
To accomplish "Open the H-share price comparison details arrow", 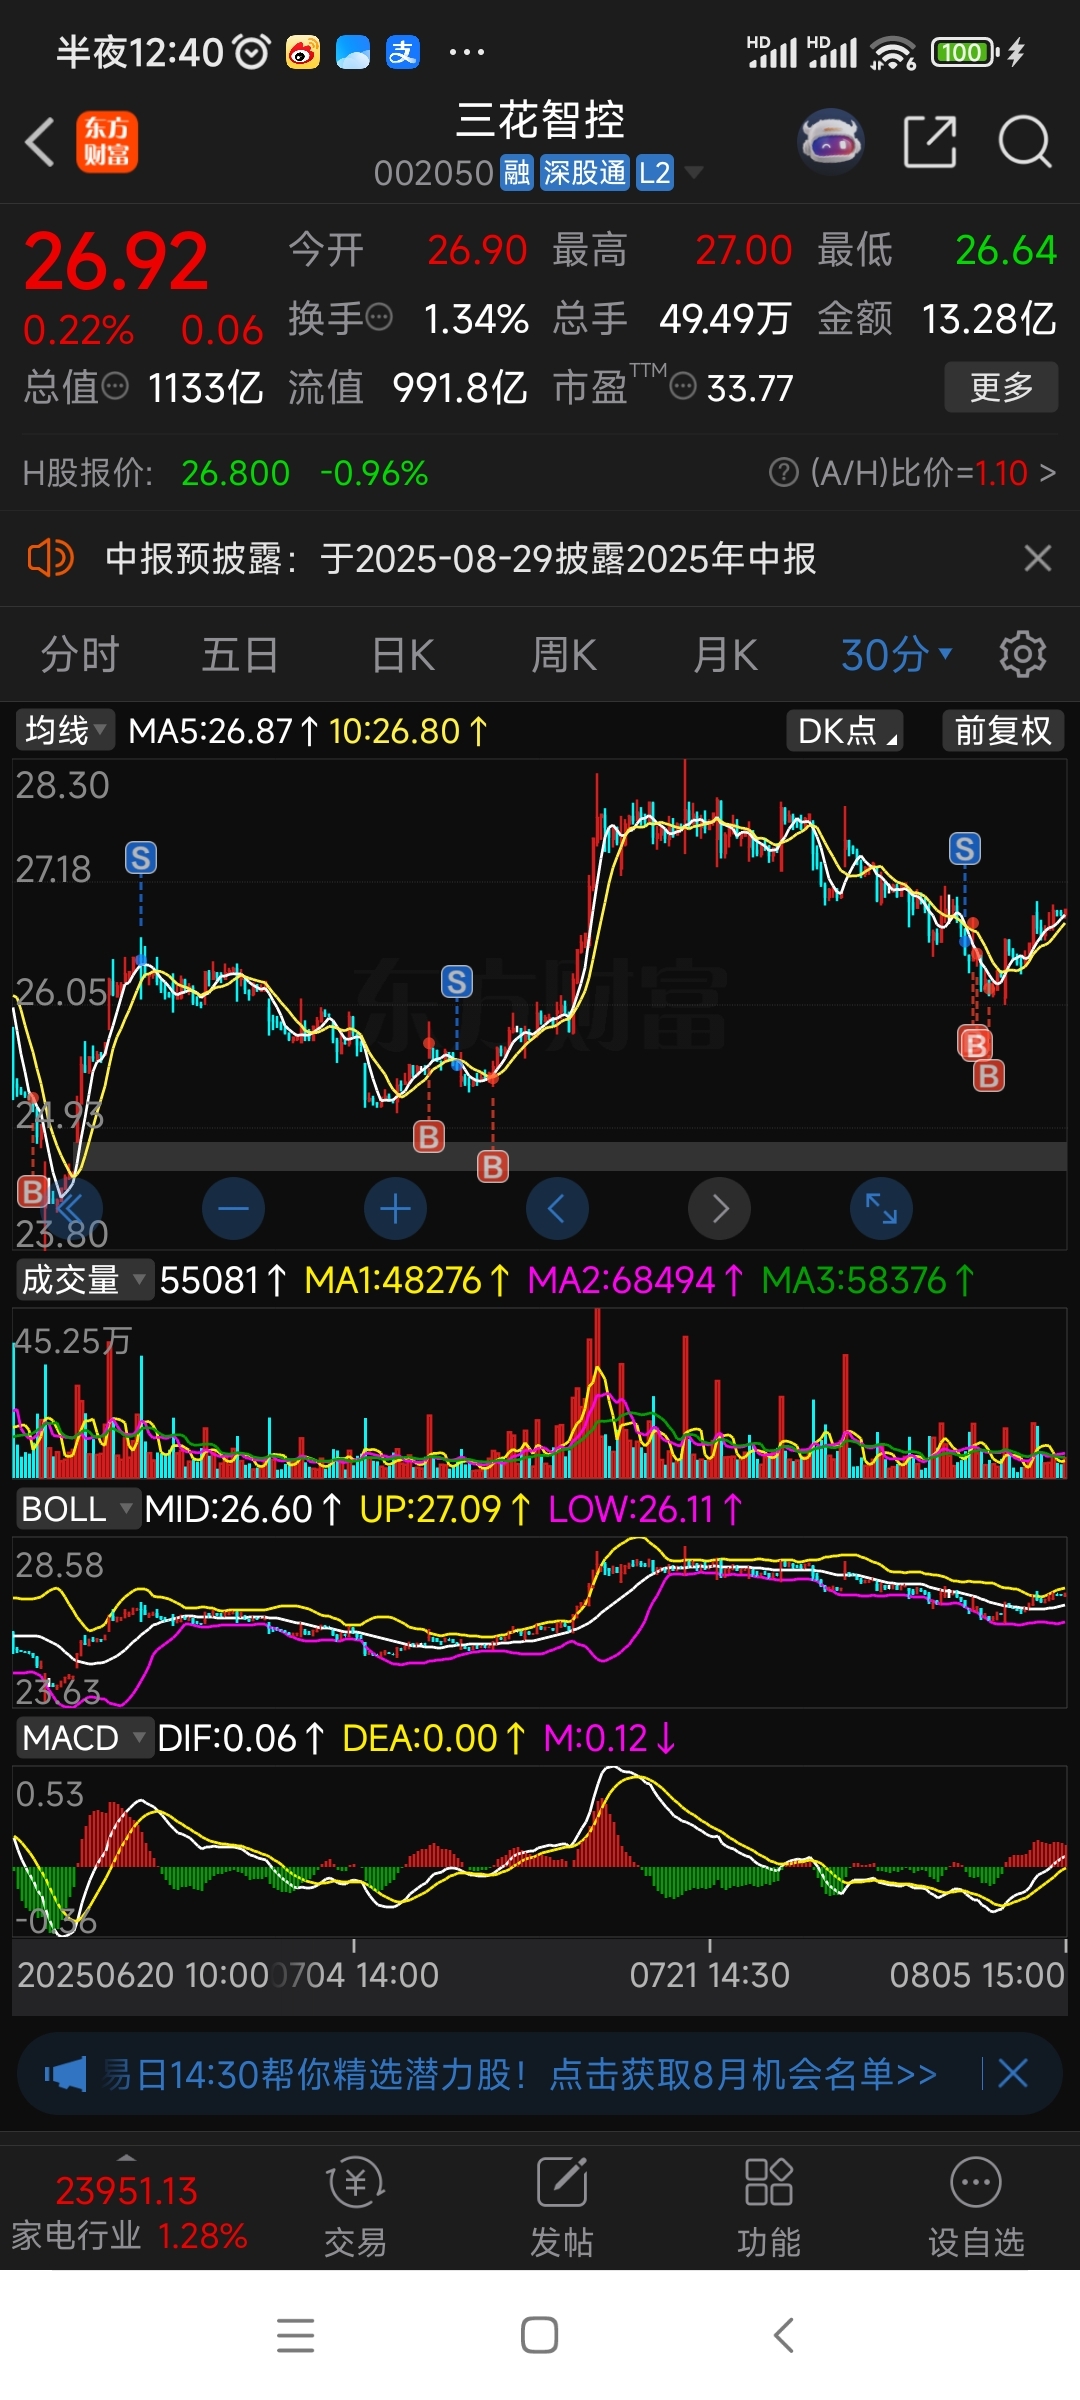I will pos(1048,472).
